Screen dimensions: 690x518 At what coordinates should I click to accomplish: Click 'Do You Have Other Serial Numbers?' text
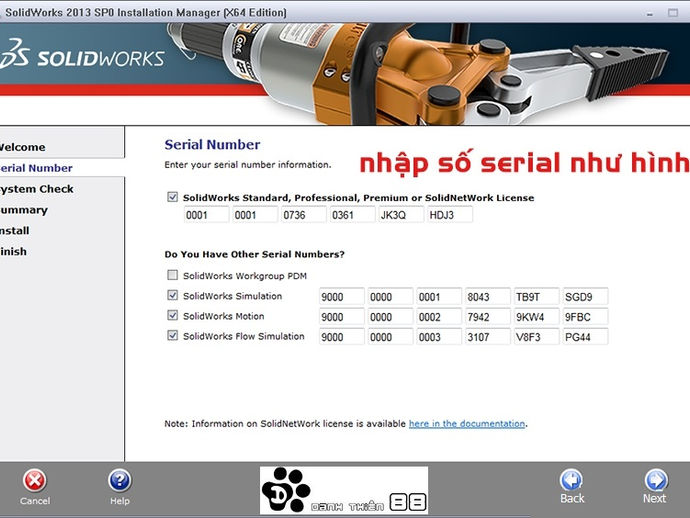(x=254, y=254)
